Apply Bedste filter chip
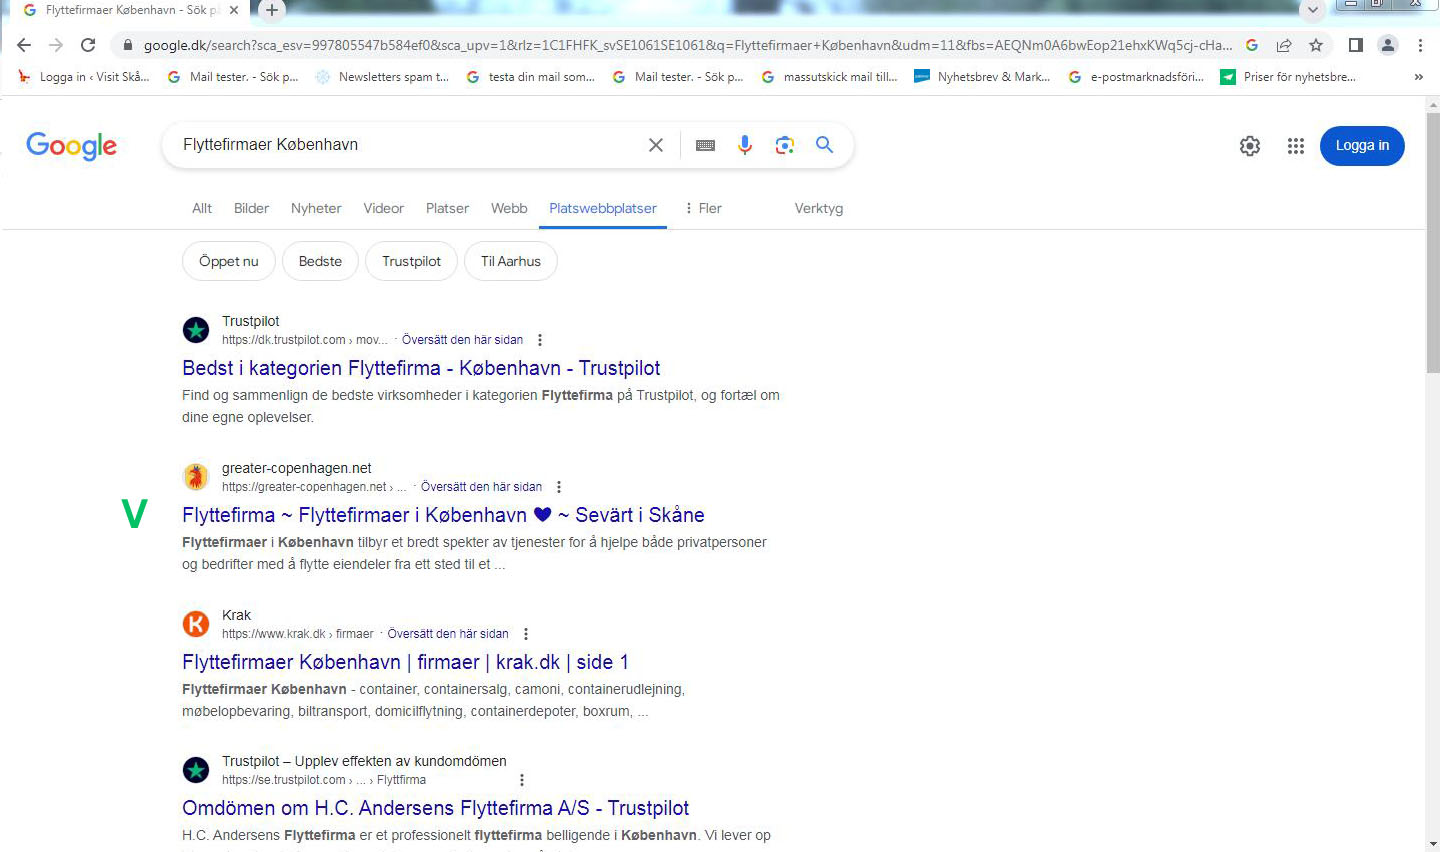This screenshot has width=1440, height=852. tap(320, 261)
